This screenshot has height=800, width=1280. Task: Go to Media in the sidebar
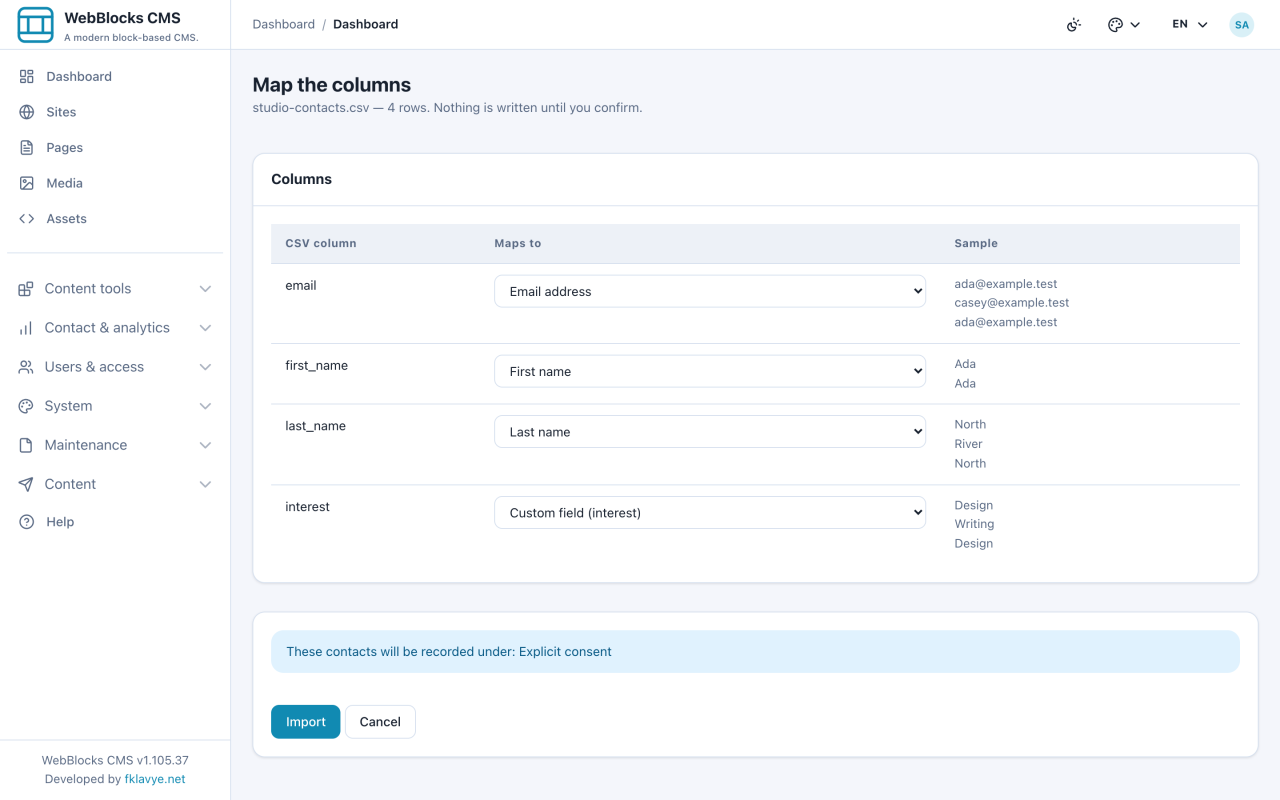[x=115, y=183]
